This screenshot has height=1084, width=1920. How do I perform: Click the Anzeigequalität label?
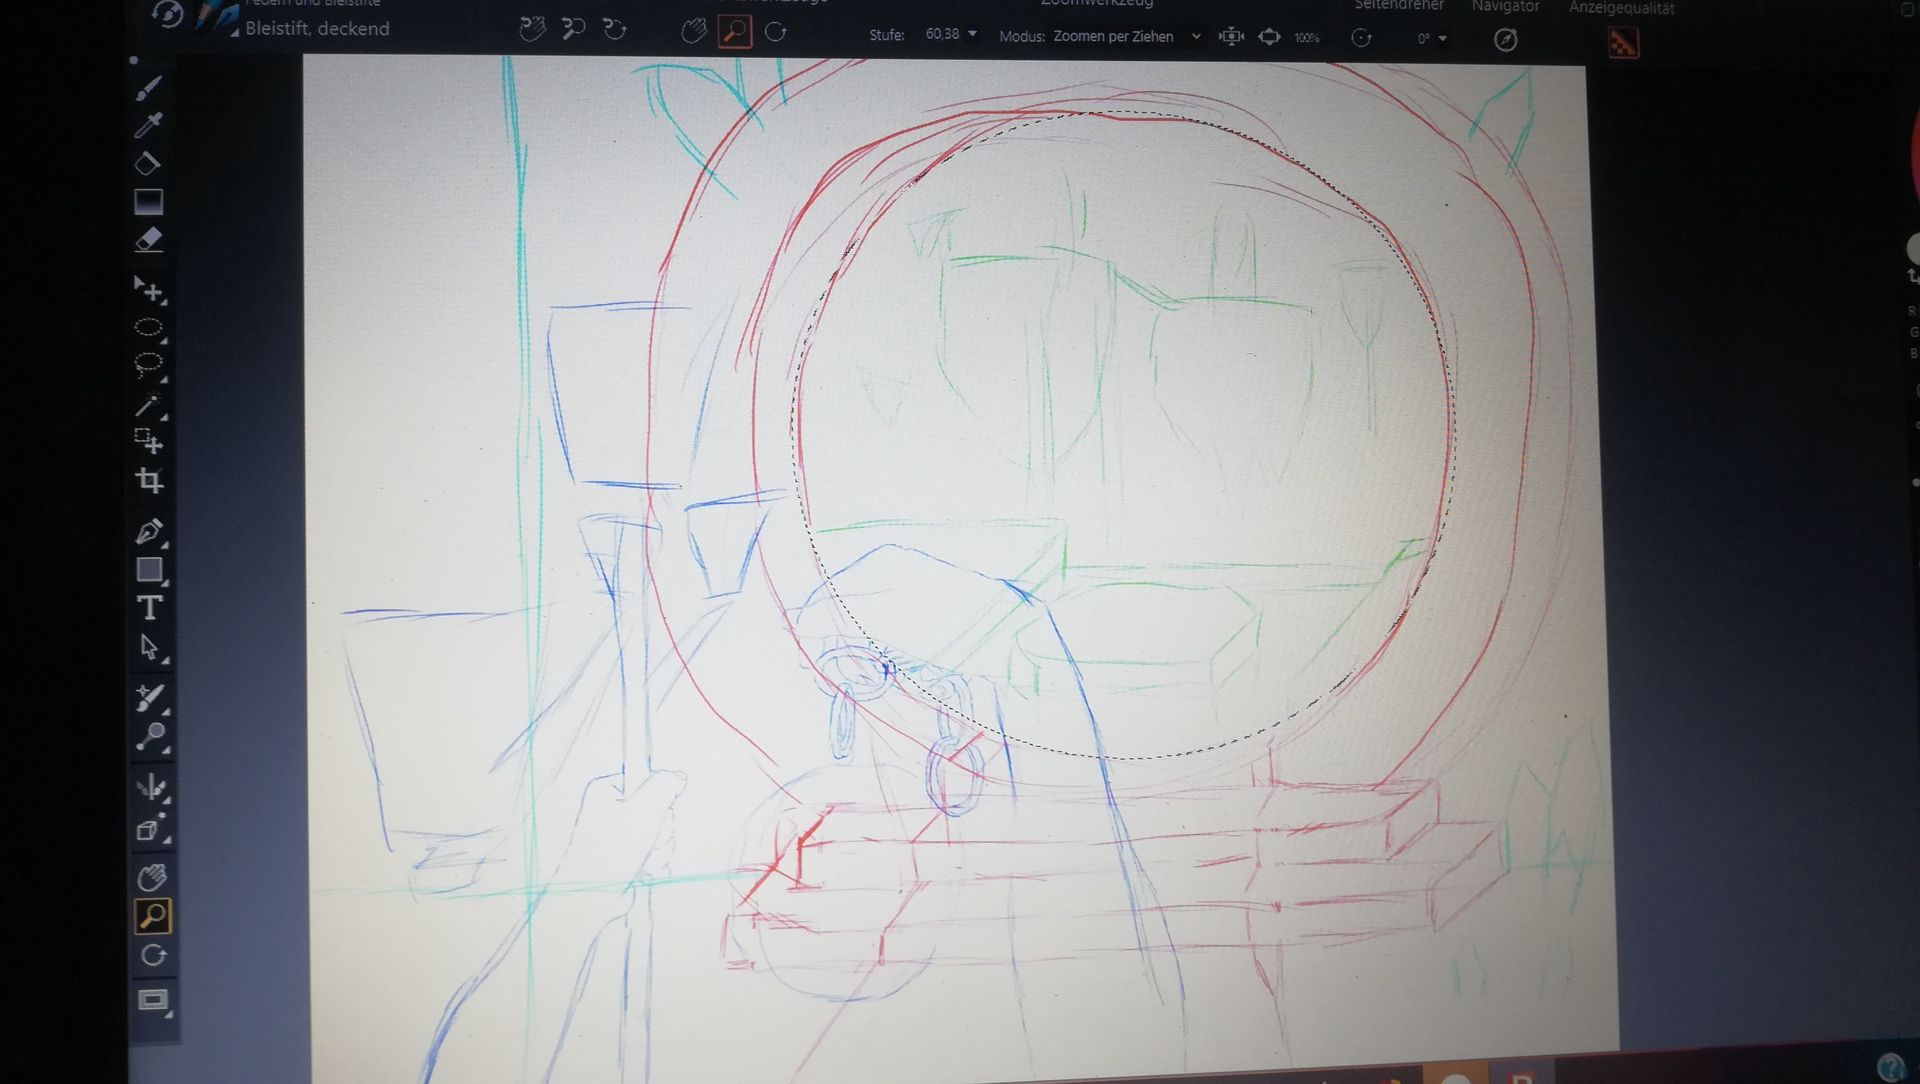click(x=1621, y=8)
